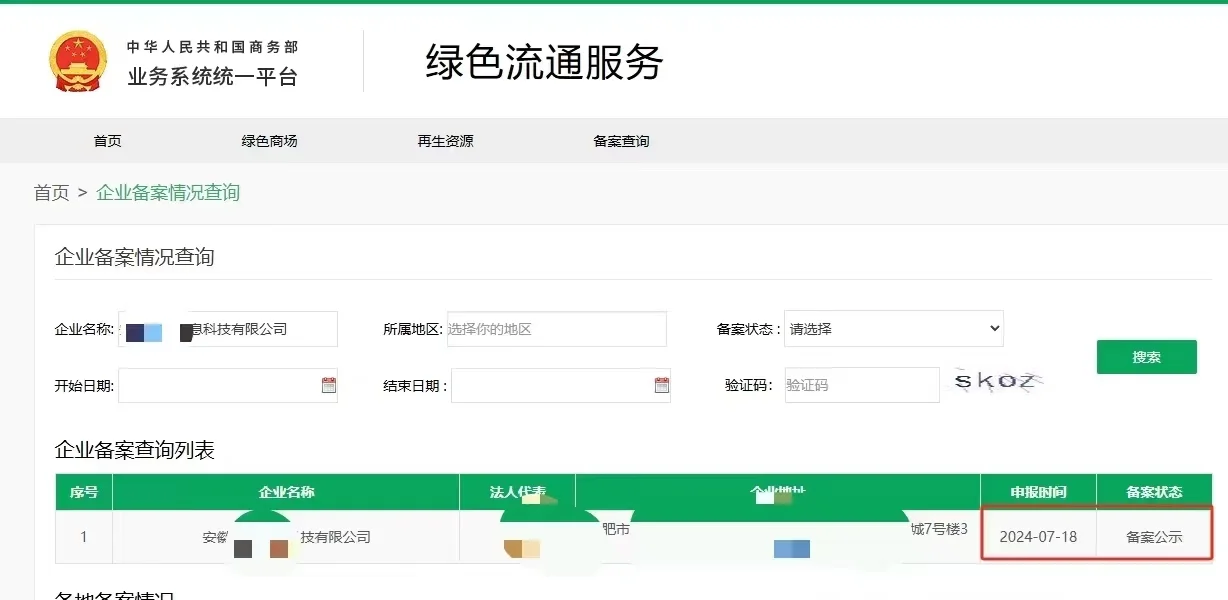1228x600 pixels.
Task: Open the 企业备案情况查询 breadcrumb link
Action: pyautogui.click(x=167, y=194)
